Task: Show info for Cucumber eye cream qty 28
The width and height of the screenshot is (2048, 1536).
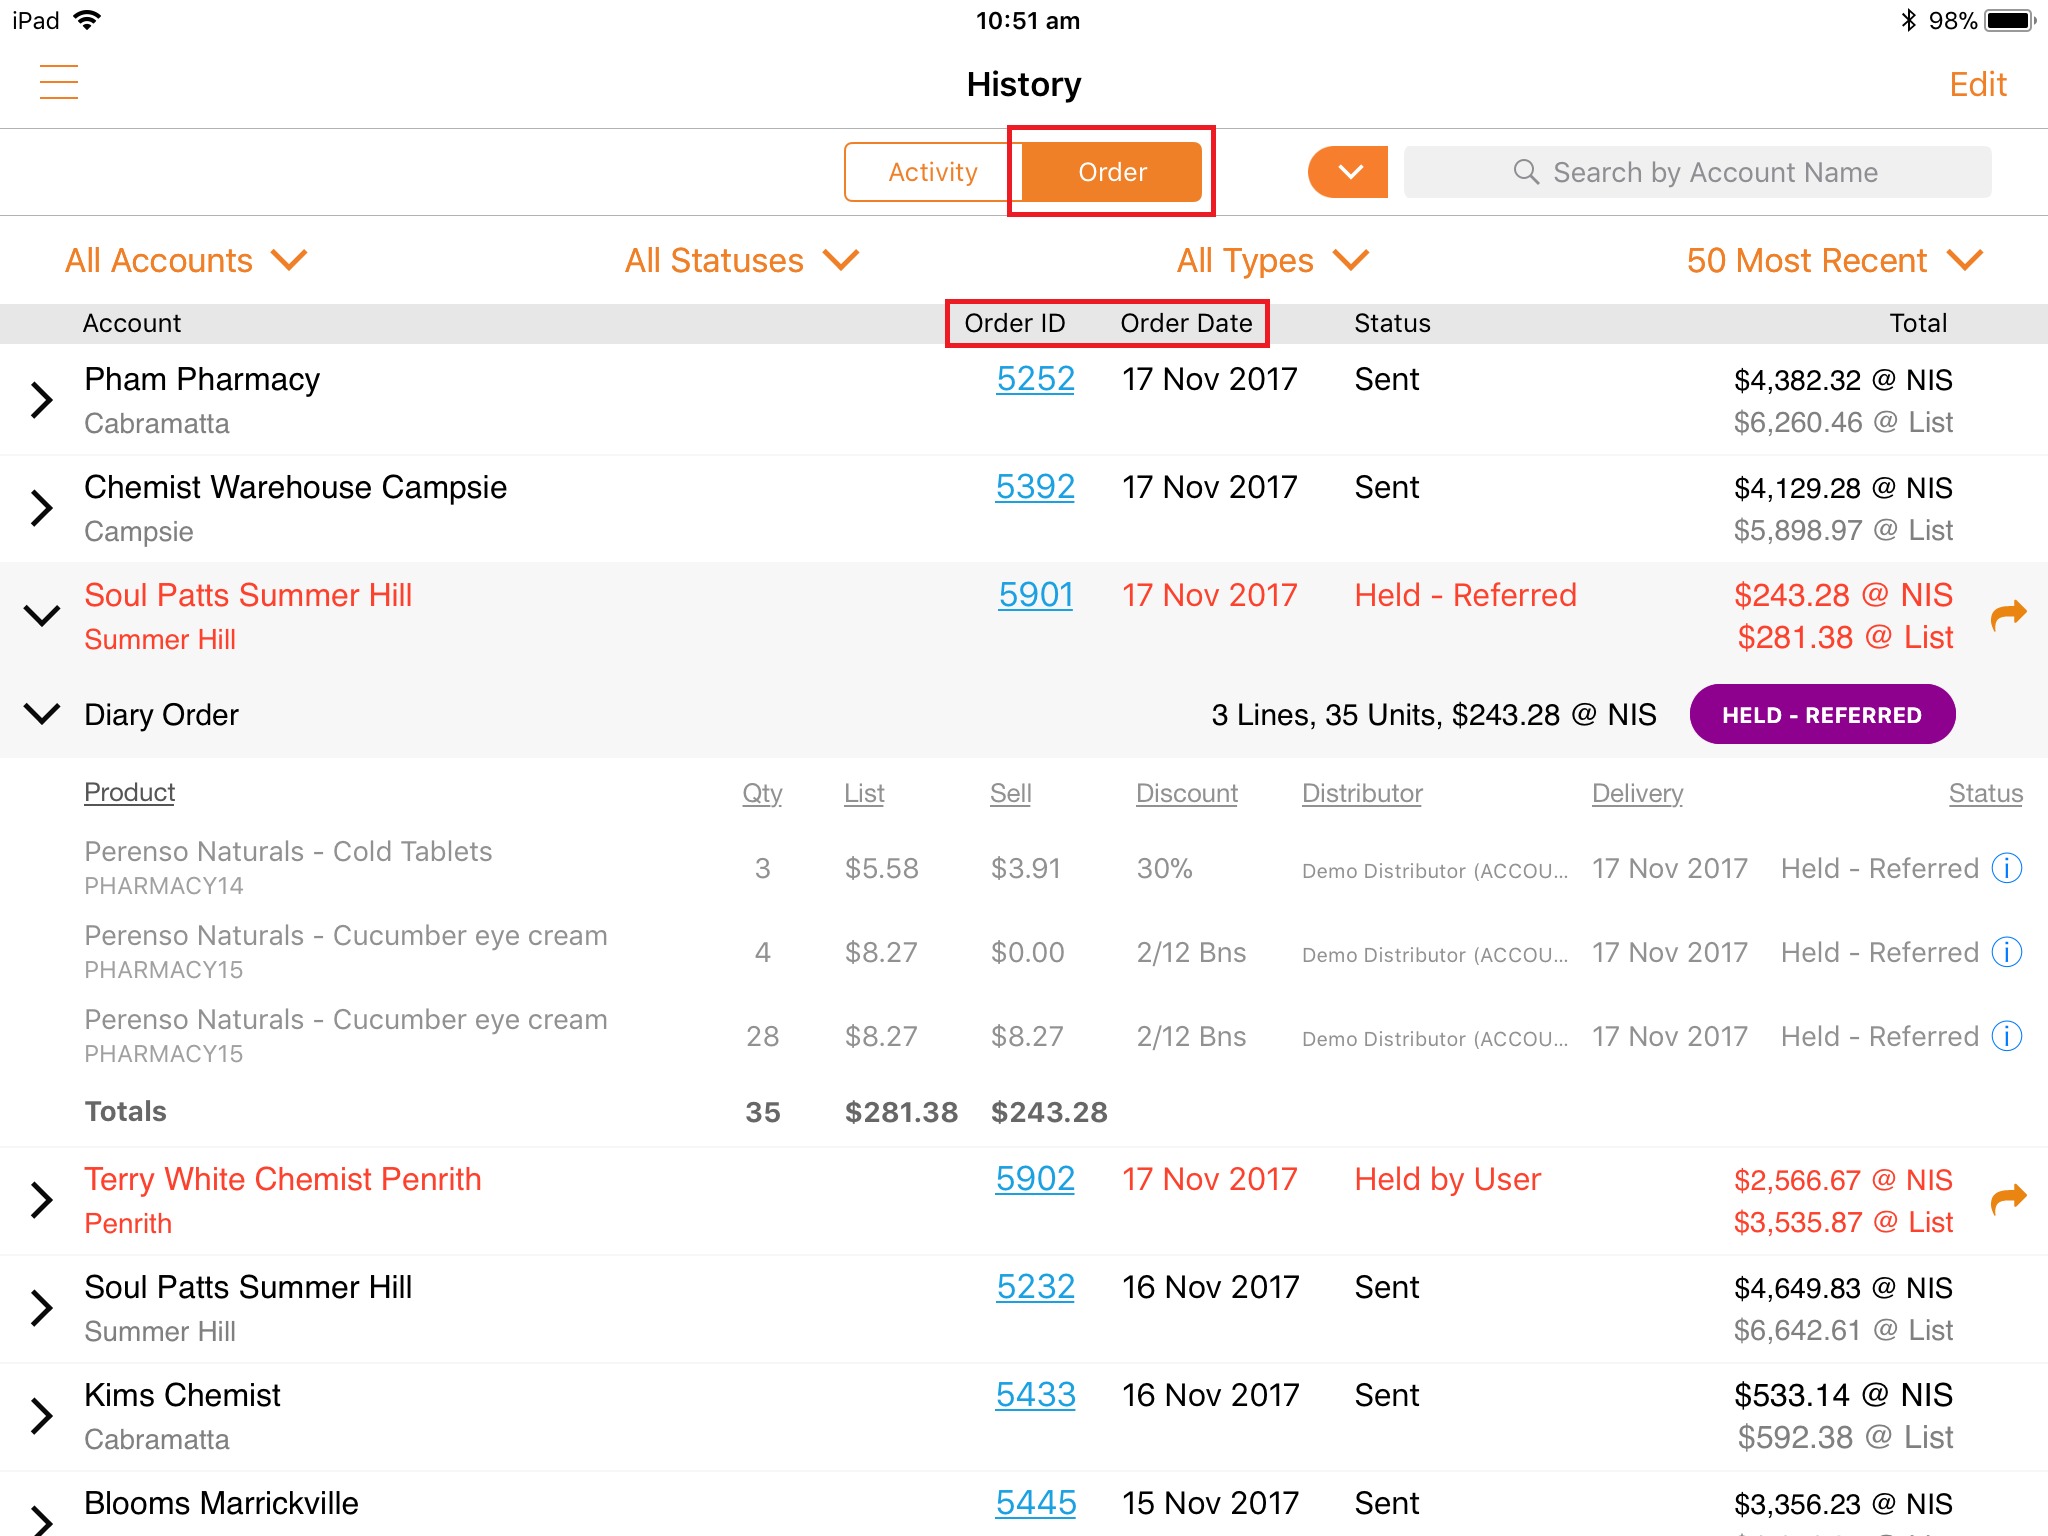Action: tap(2007, 1036)
